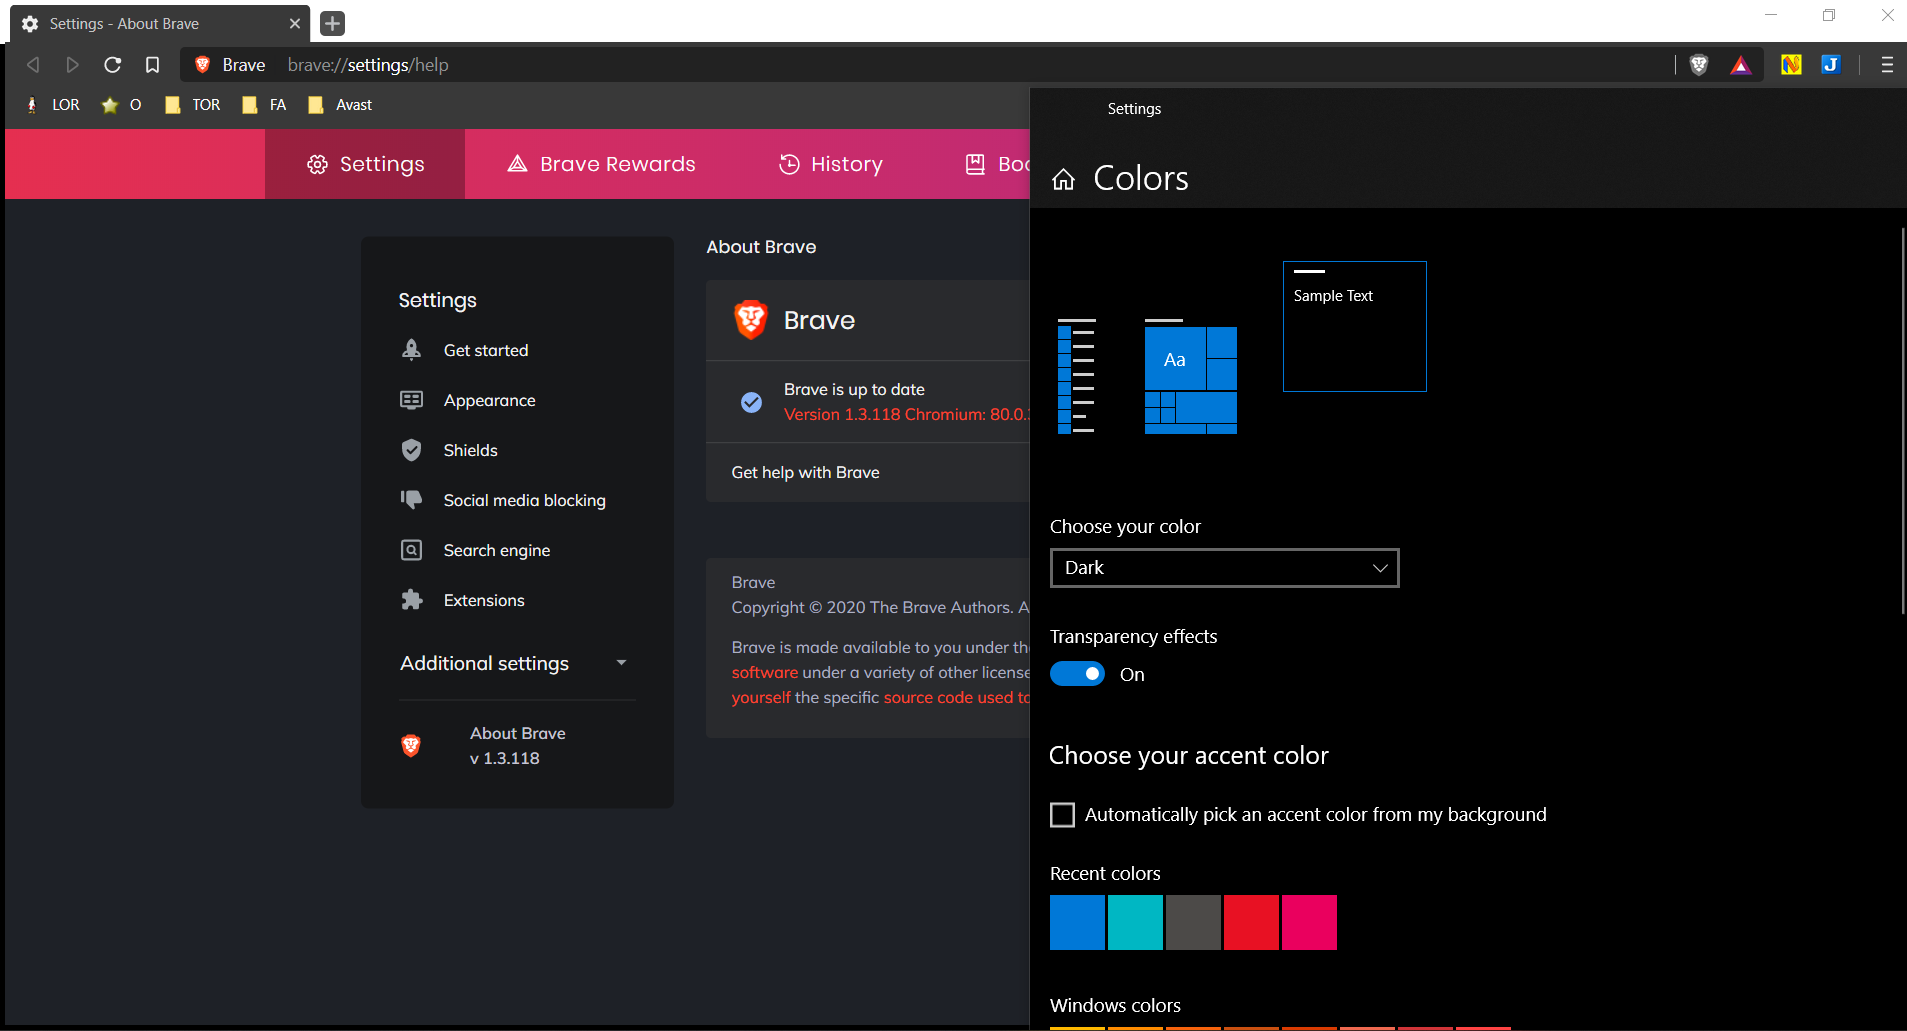Click the 'source code used to' link
The width and height of the screenshot is (1907, 1031).
[x=956, y=697]
